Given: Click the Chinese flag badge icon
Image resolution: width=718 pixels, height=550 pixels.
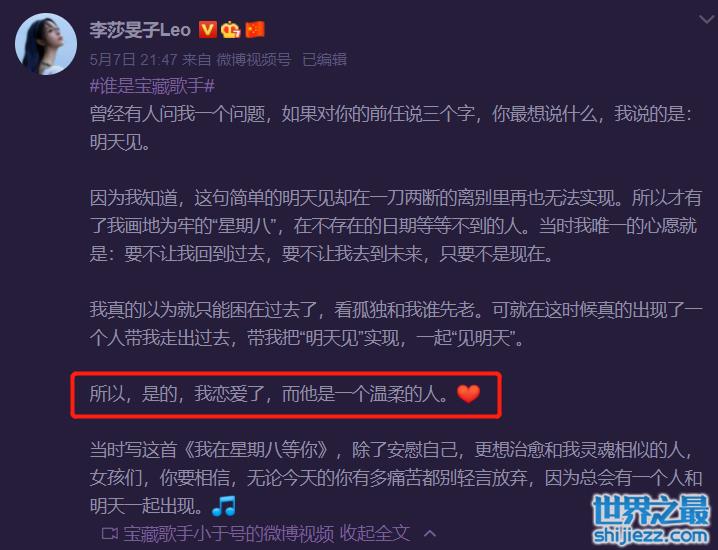Looking at the screenshot, I should point(255,30).
